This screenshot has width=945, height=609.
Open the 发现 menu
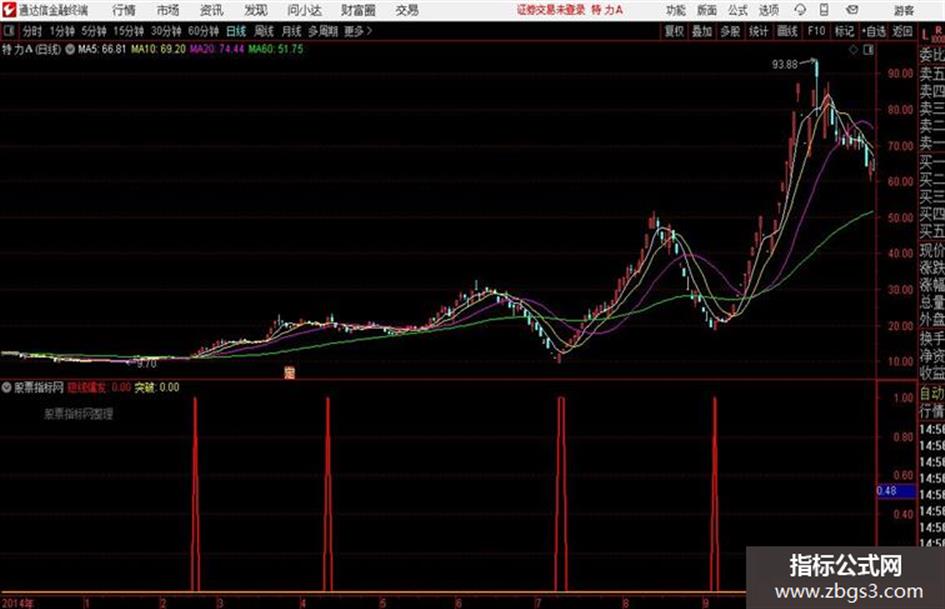pyautogui.click(x=256, y=10)
